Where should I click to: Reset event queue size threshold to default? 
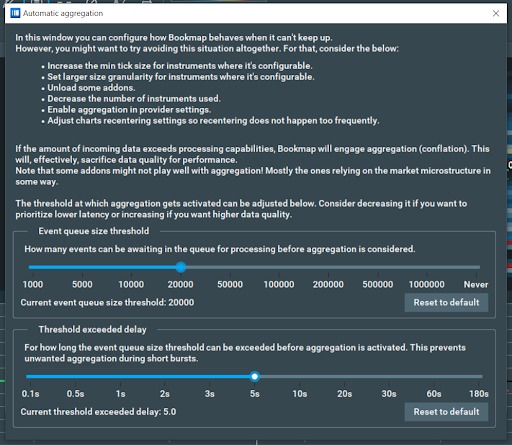pos(446,302)
